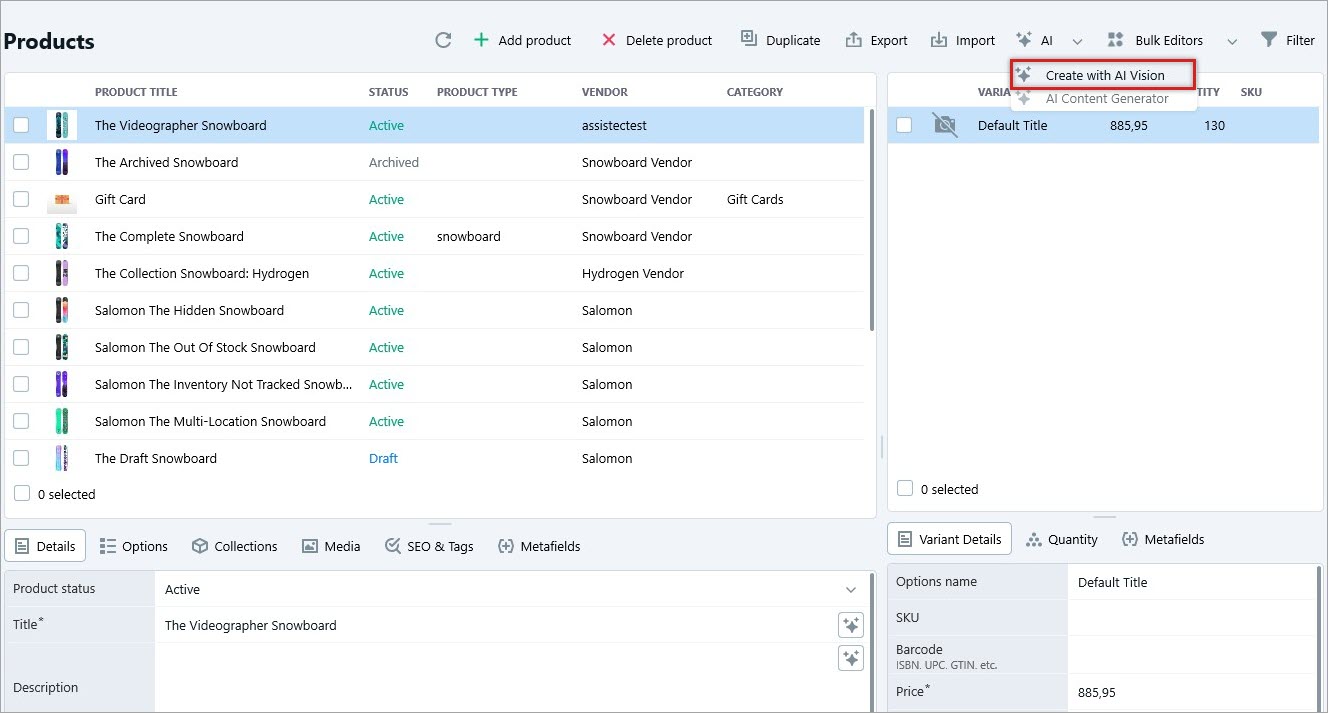Open the variant Metafields tab
Viewport: 1328px width, 713px height.
1162,539
